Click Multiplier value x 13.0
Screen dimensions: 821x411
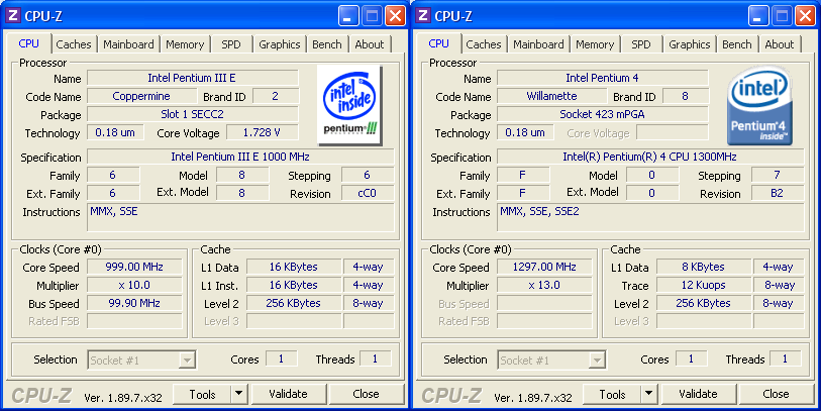[x=545, y=285]
